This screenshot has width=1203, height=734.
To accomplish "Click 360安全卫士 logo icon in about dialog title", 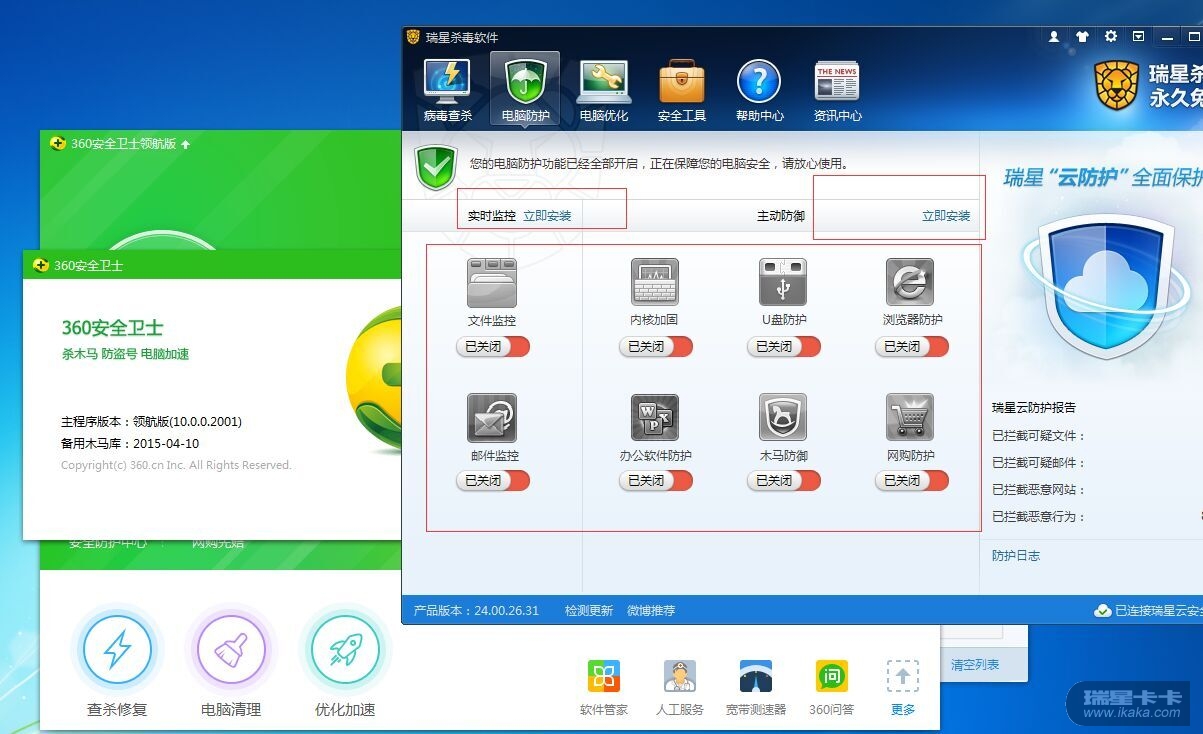I will (41, 265).
